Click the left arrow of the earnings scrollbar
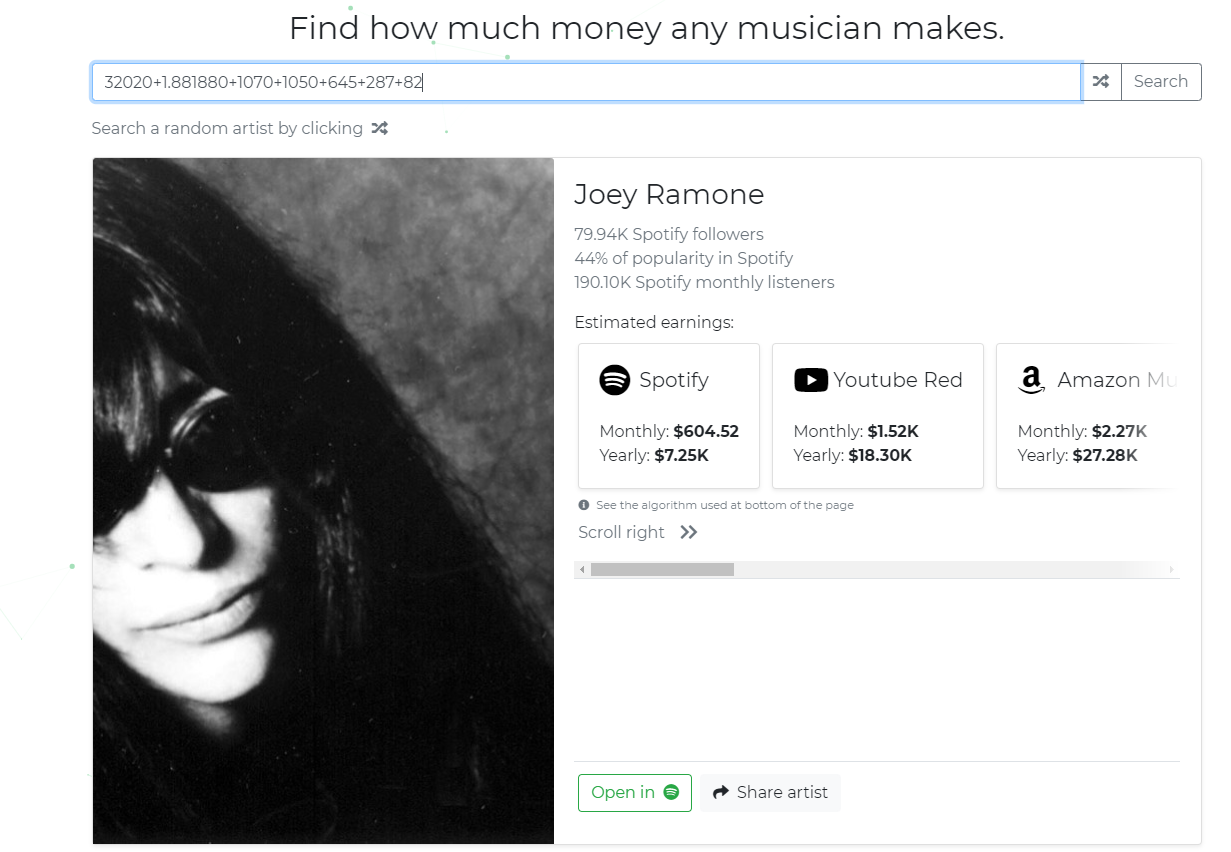1231x852 pixels. pyautogui.click(x=582, y=568)
